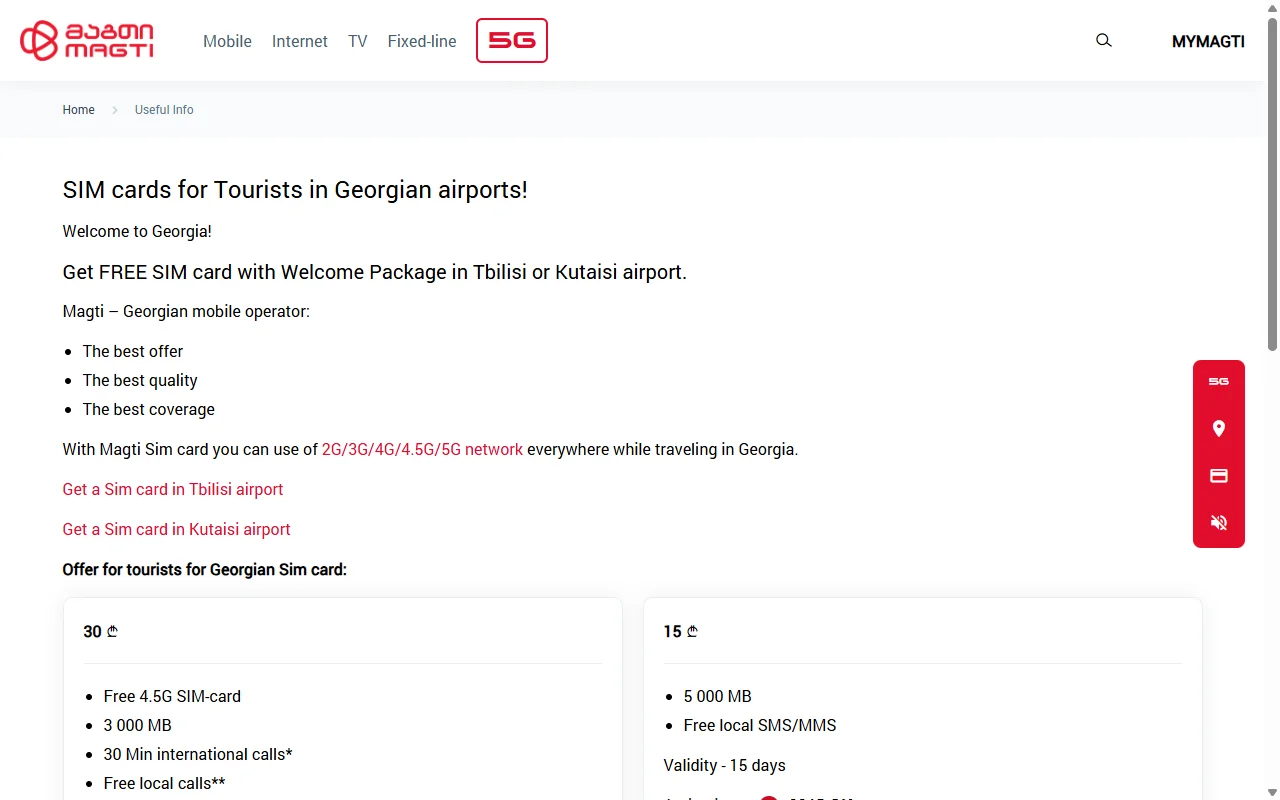Open the 5G button in top navigation
The height and width of the screenshot is (800, 1280).
[x=512, y=41]
